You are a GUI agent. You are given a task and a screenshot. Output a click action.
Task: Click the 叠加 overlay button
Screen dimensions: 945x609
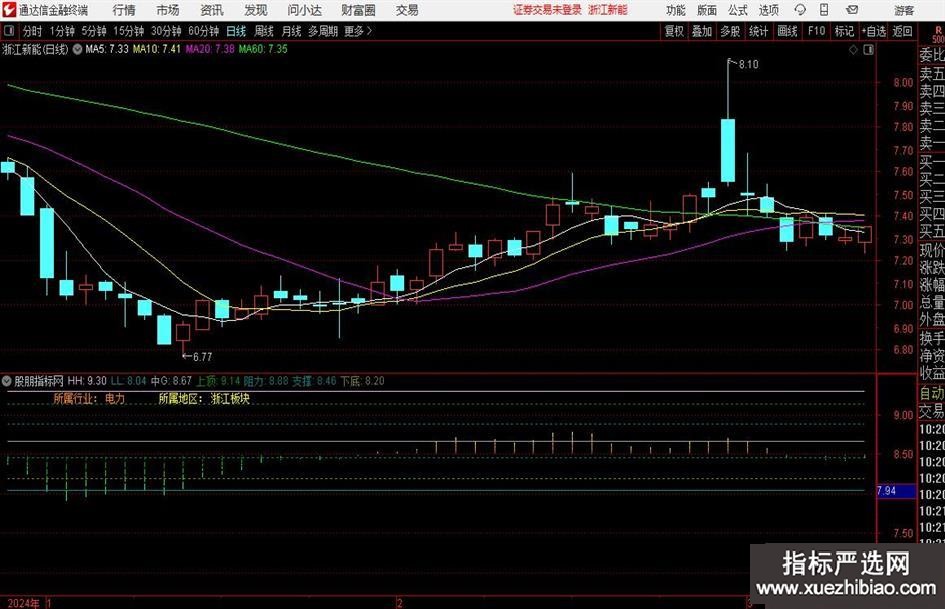coord(702,31)
